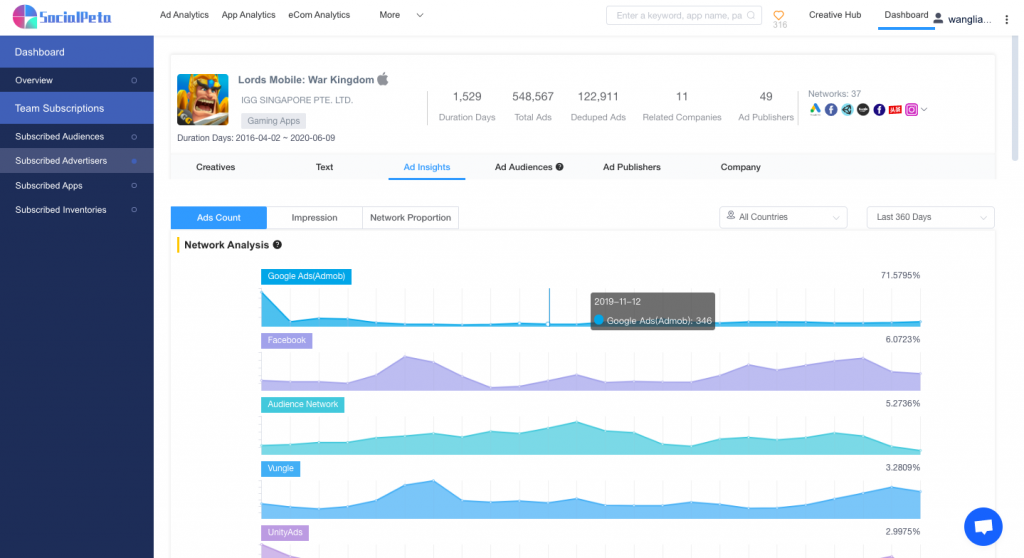Select the Ad Insights tab

[426, 167]
